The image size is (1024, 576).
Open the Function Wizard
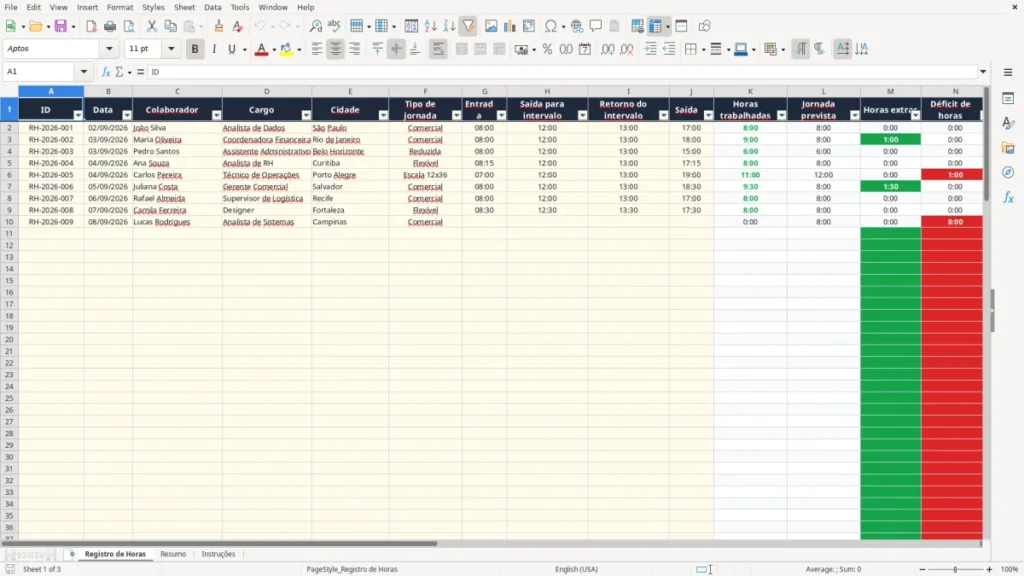coord(106,72)
